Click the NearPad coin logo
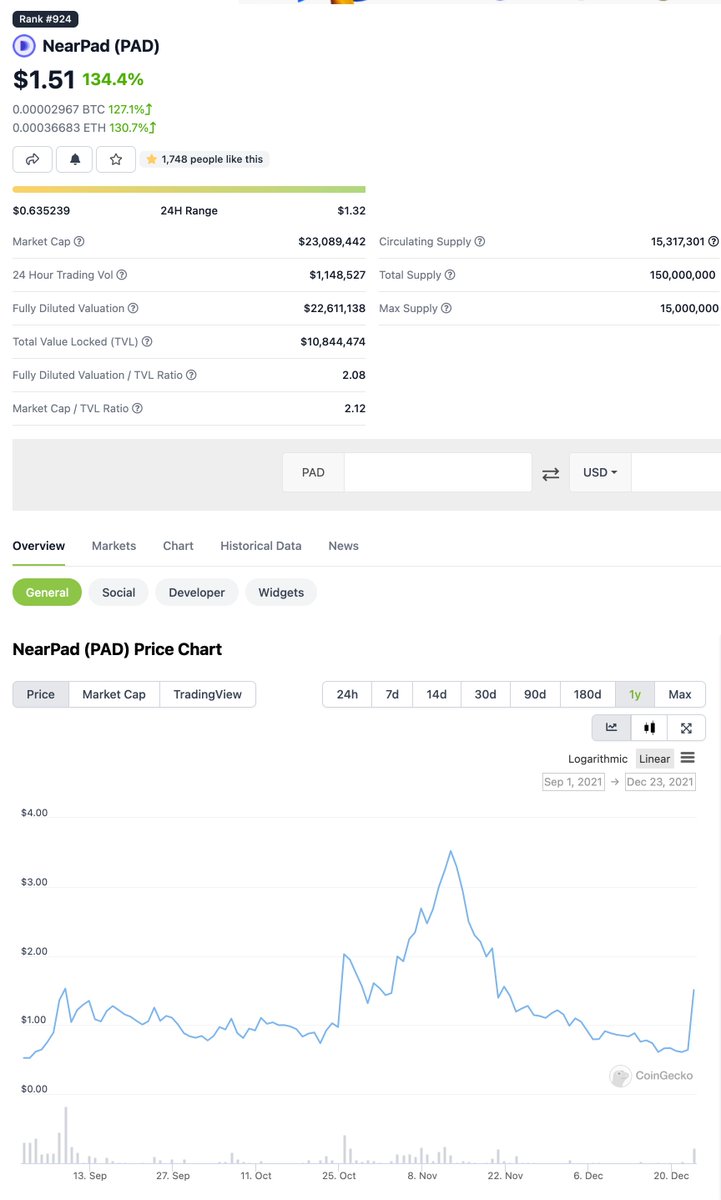Viewport: 721px width, 1200px height. (x=24, y=46)
